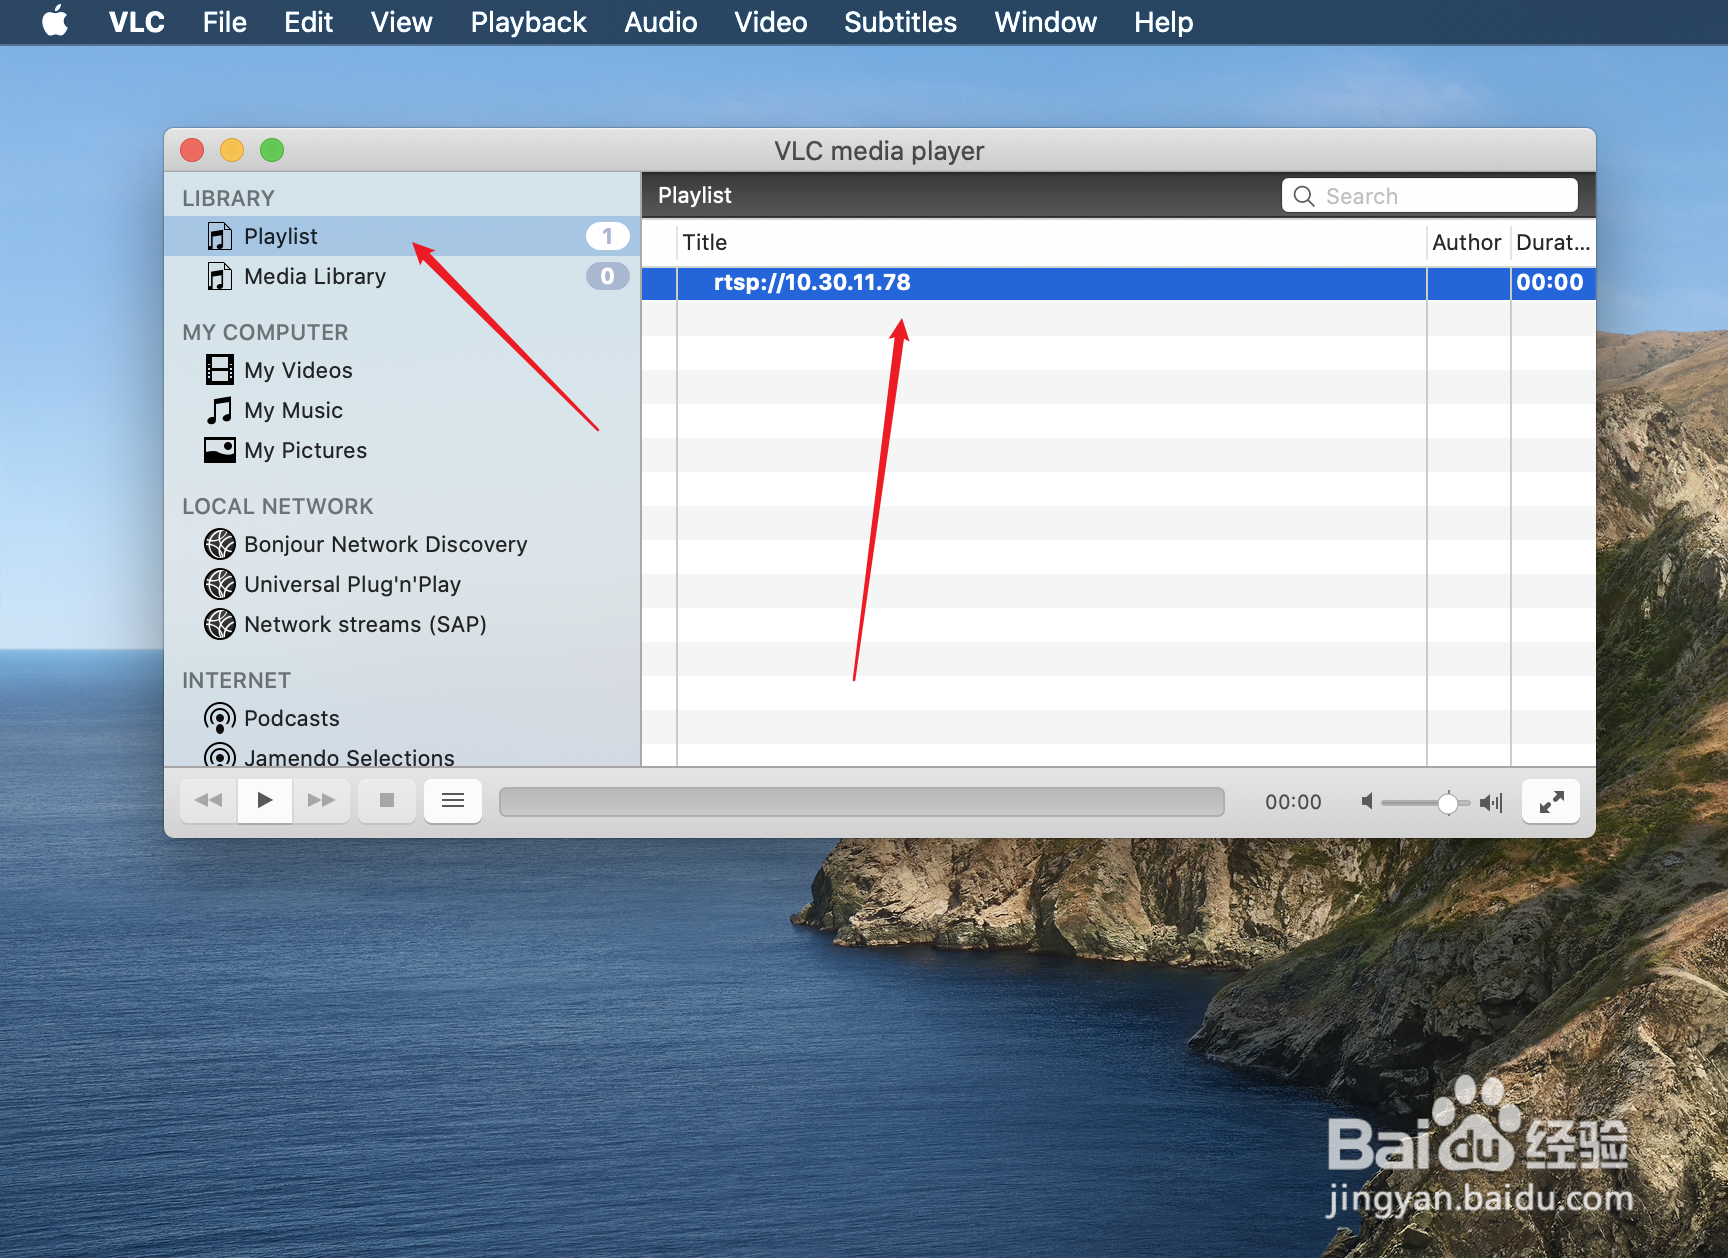The image size is (1728, 1258).
Task: Enter fullscreen with the expand arrows button
Action: pyautogui.click(x=1551, y=801)
